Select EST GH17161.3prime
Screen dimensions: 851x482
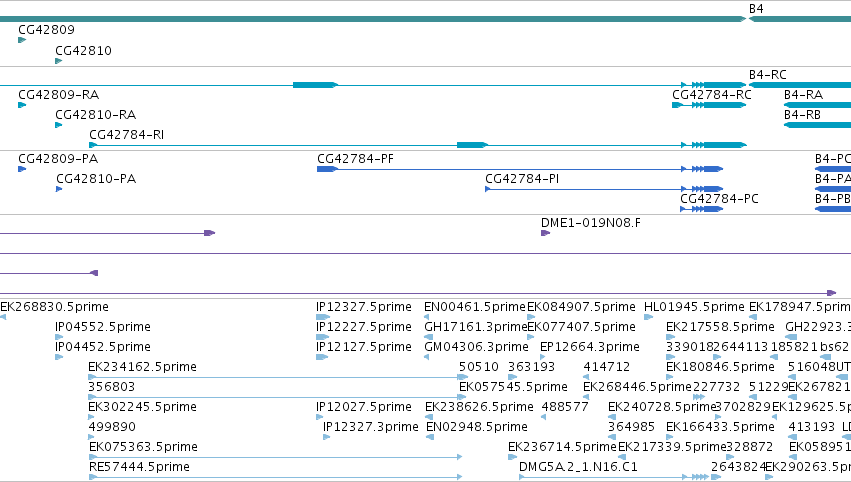pyautogui.click(x=475, y=327)
